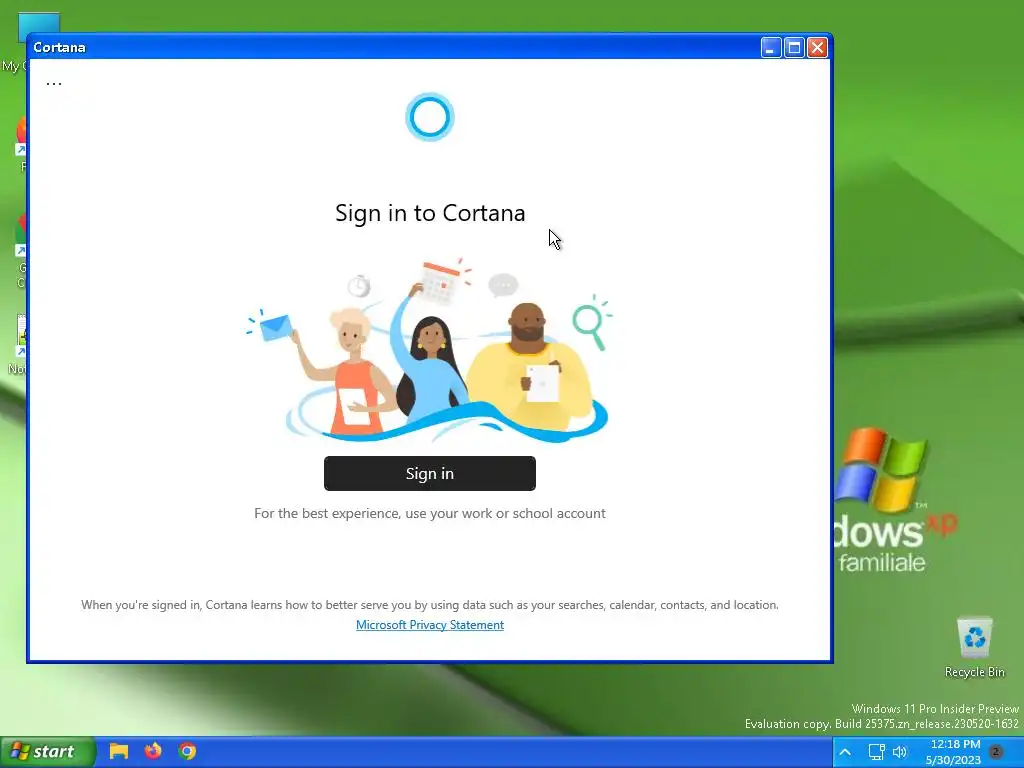The width and height of the screenshot is (1024, 768).
Task: Close the Cortana window
Action: click(818, 48)
